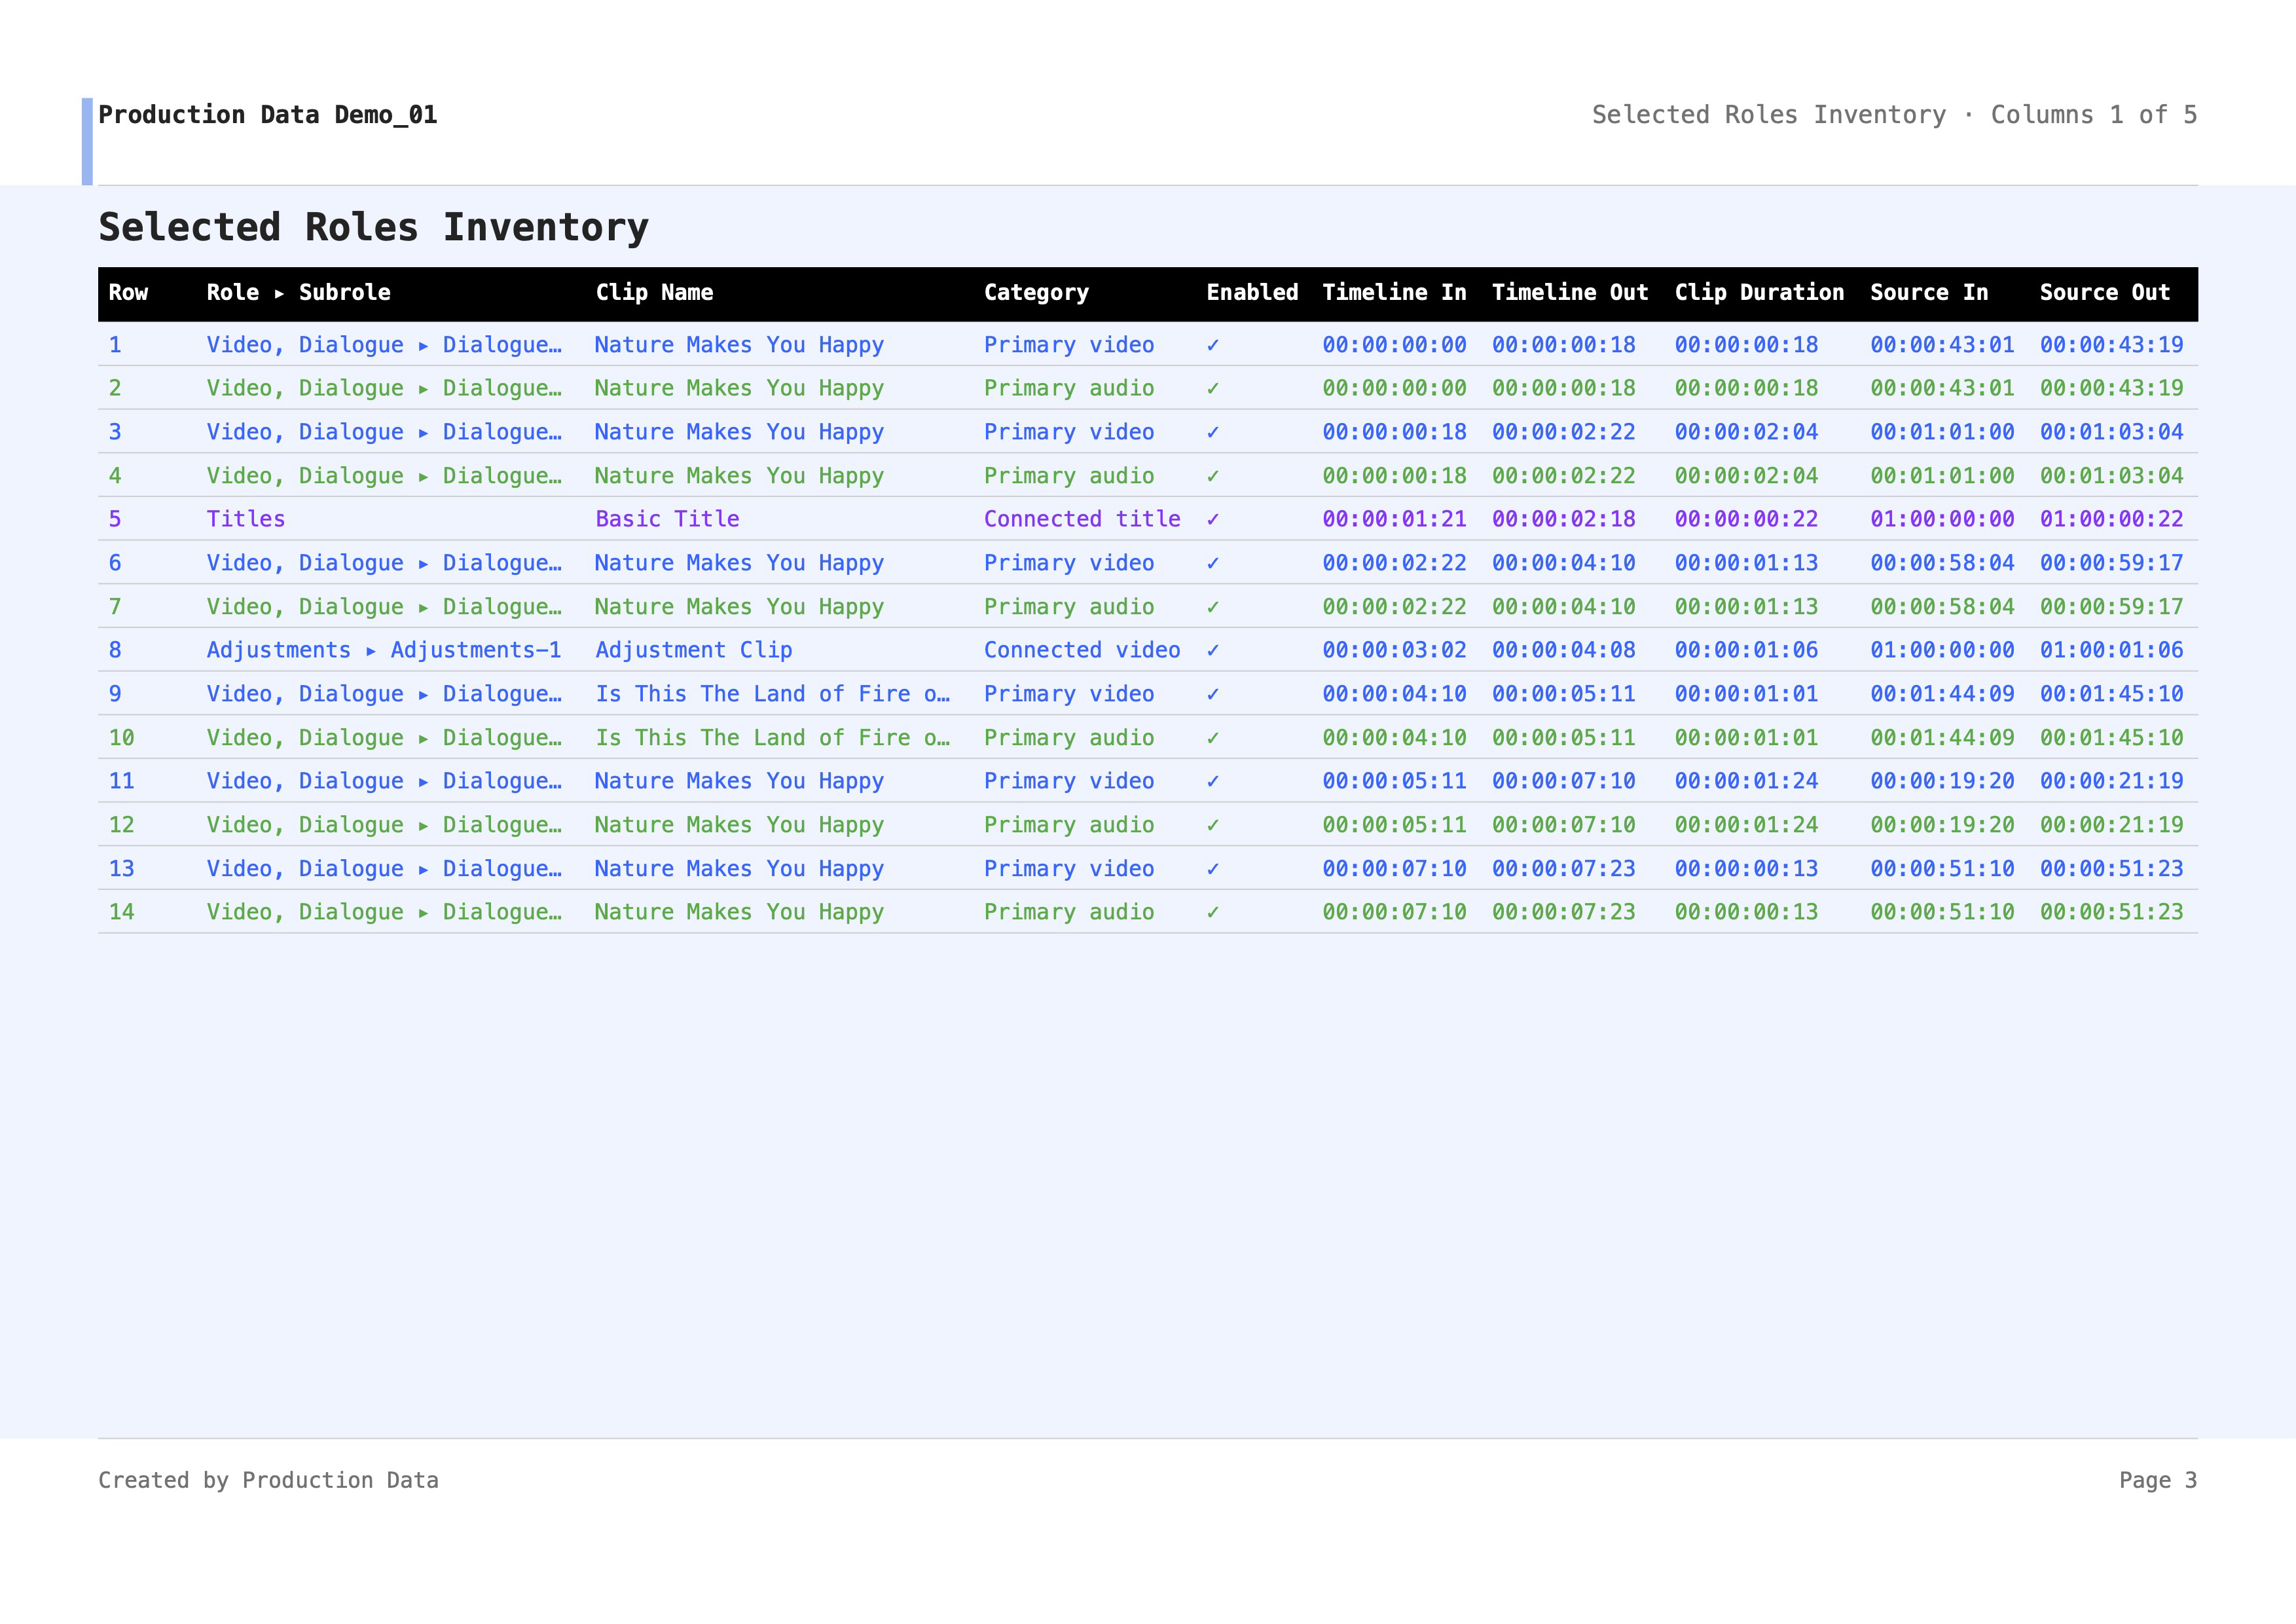The image size is (2296, 1624).
Task: Click Source In 00:00:19:20 in row 12
Action: pos(1942,825)
